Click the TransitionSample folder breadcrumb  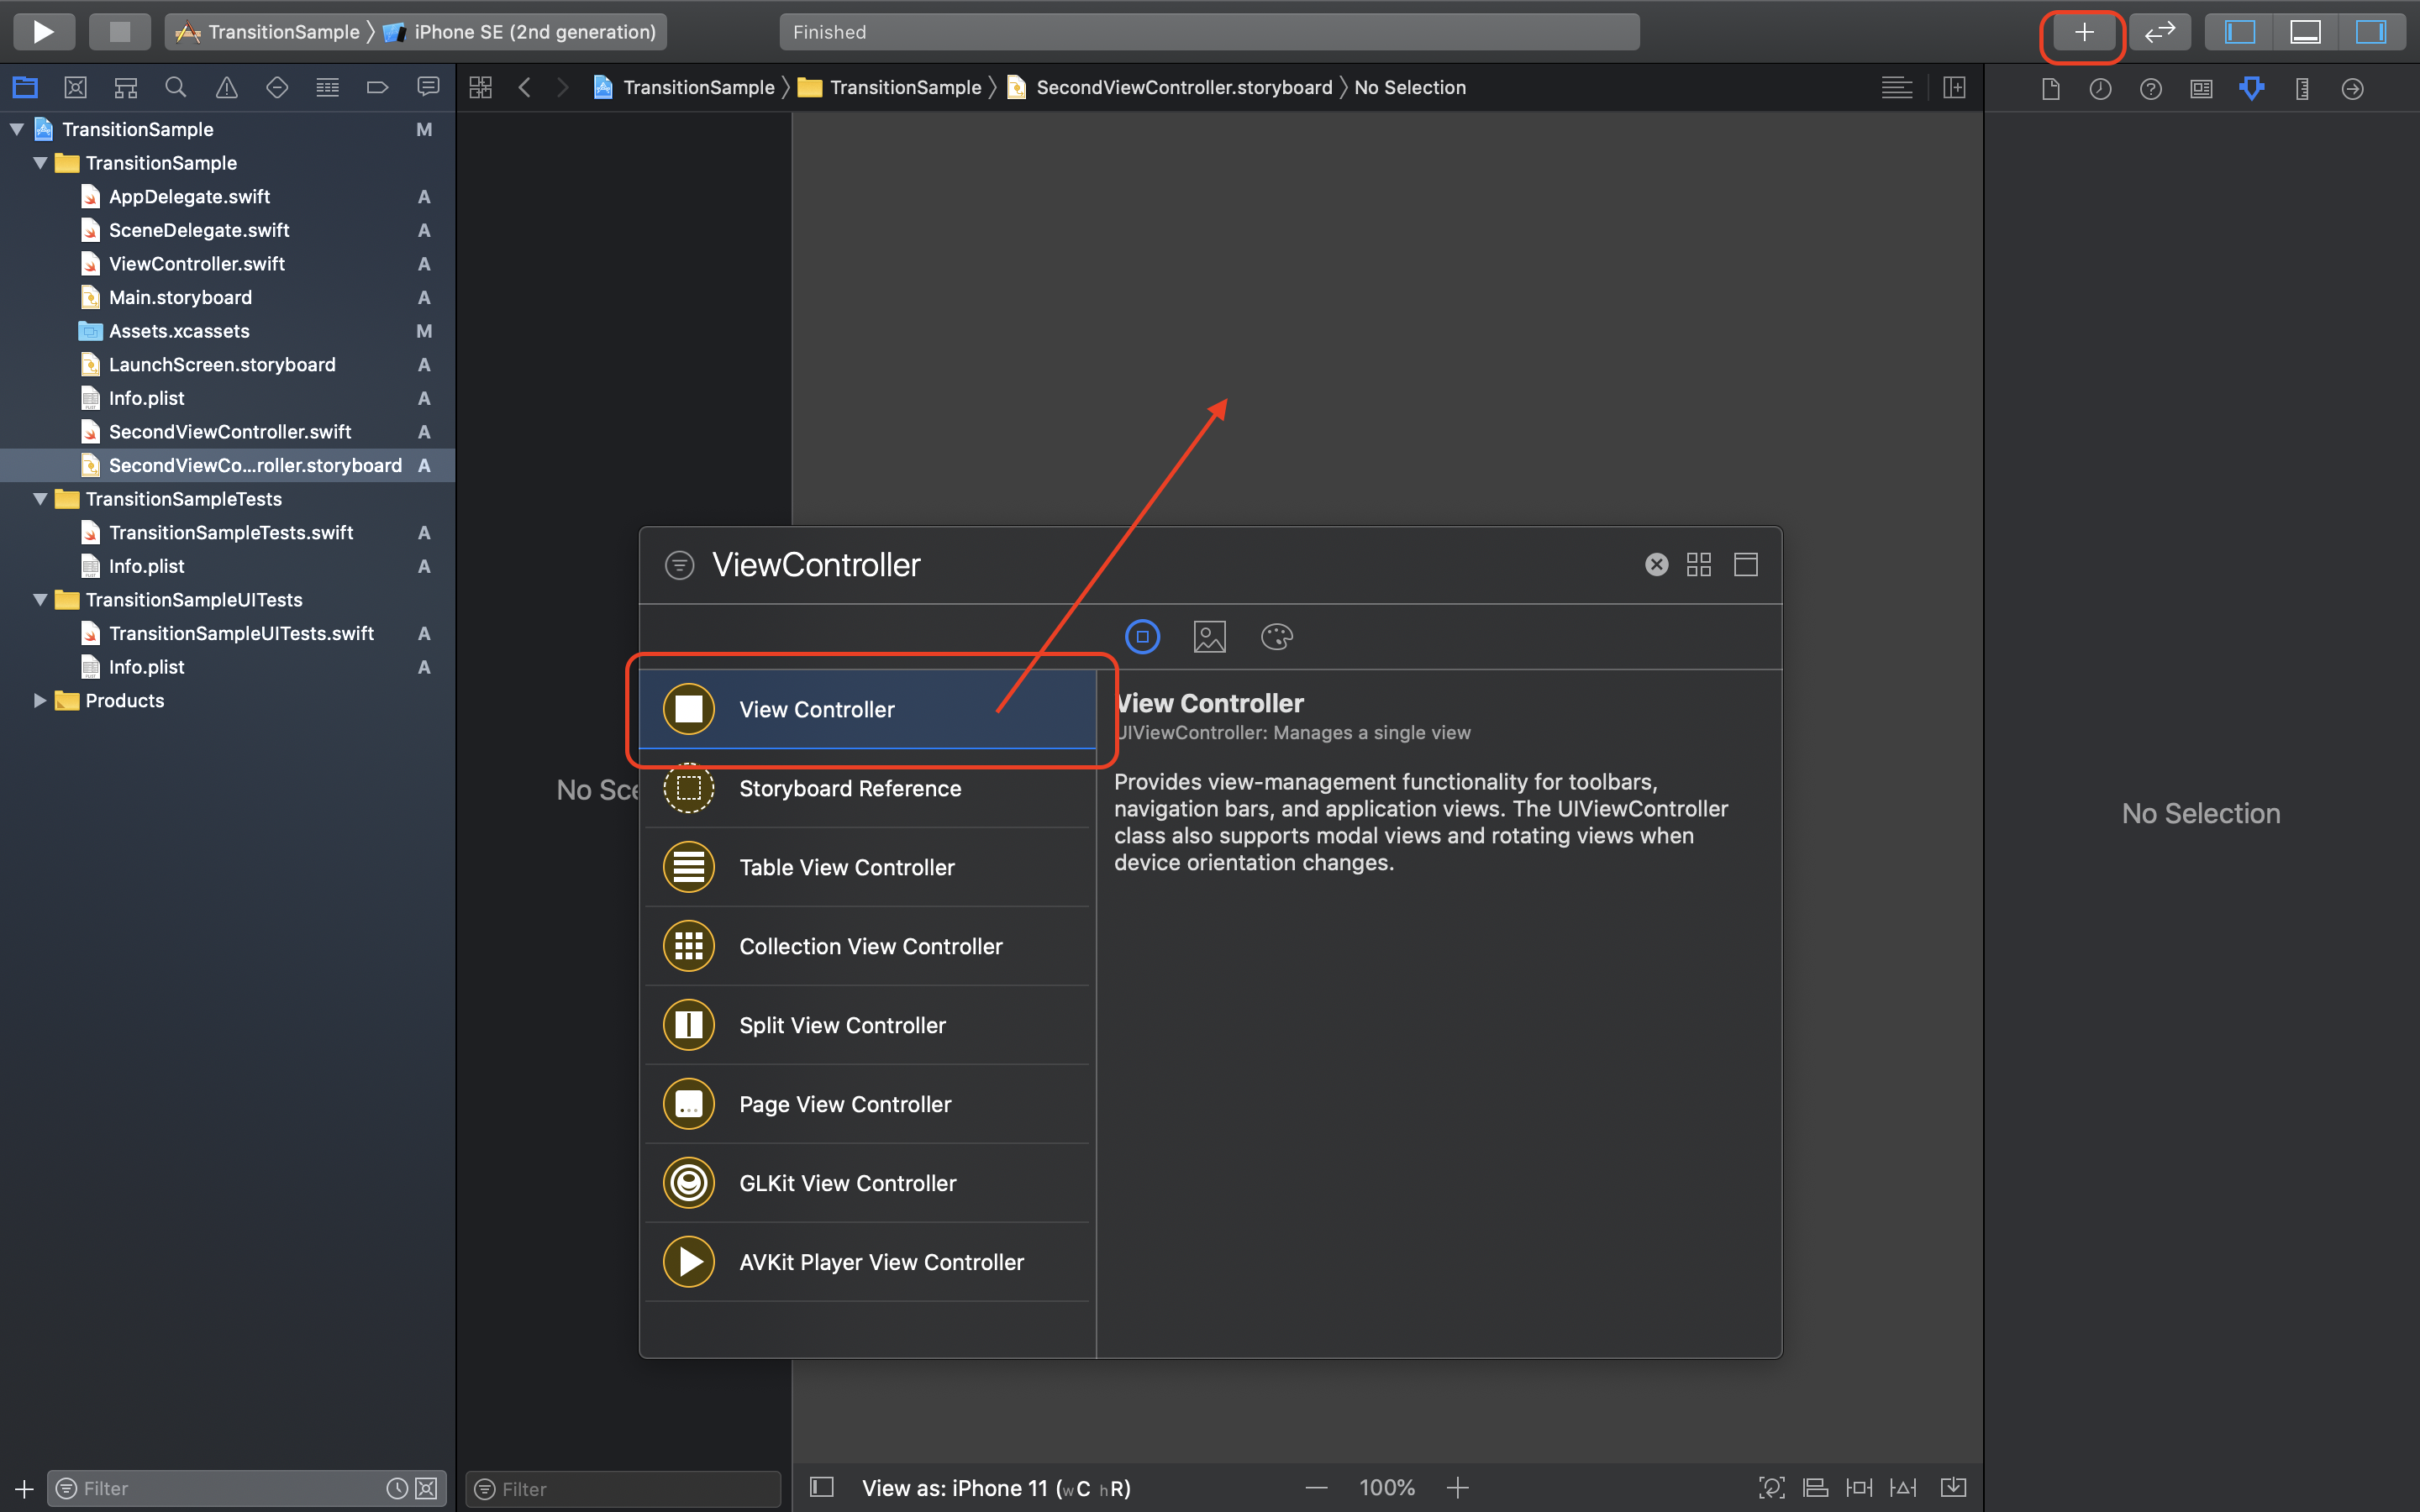tap(890, 88)
